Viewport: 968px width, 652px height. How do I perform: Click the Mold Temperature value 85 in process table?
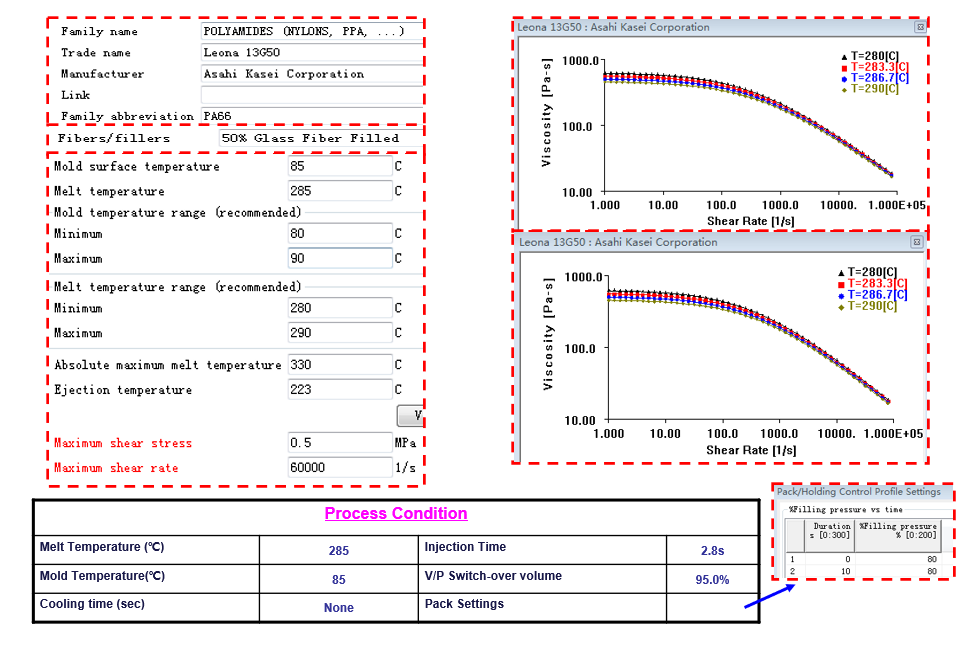point(339,580)
